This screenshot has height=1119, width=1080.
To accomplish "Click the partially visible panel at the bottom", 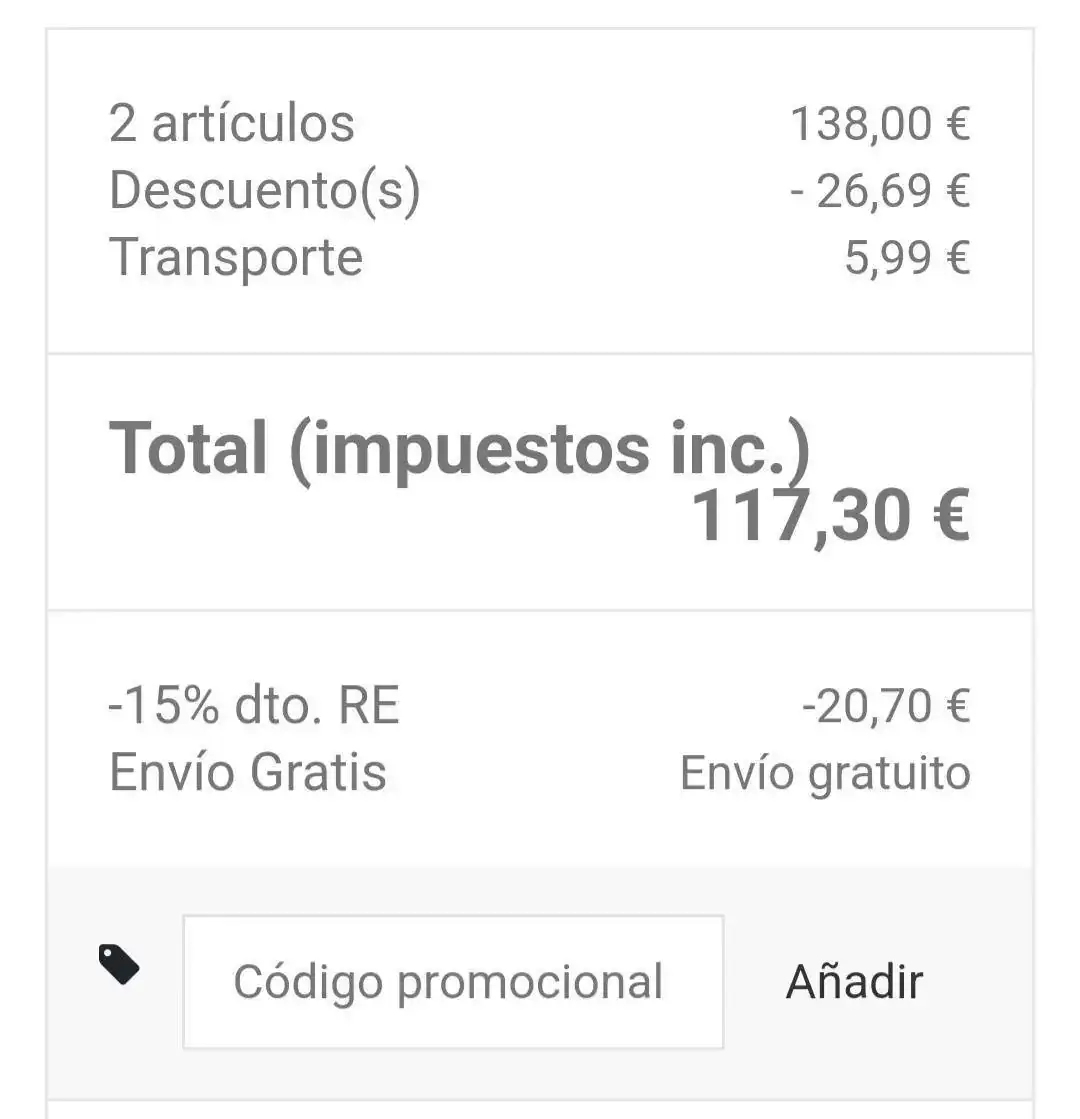I will click(540, 1110).
